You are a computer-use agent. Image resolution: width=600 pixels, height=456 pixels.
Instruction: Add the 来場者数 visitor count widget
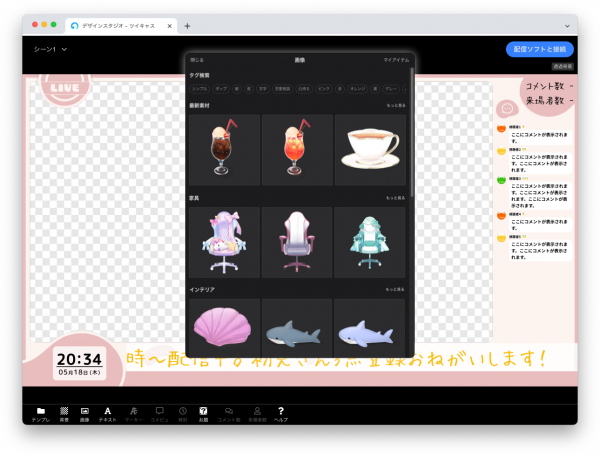coord(257,415)
